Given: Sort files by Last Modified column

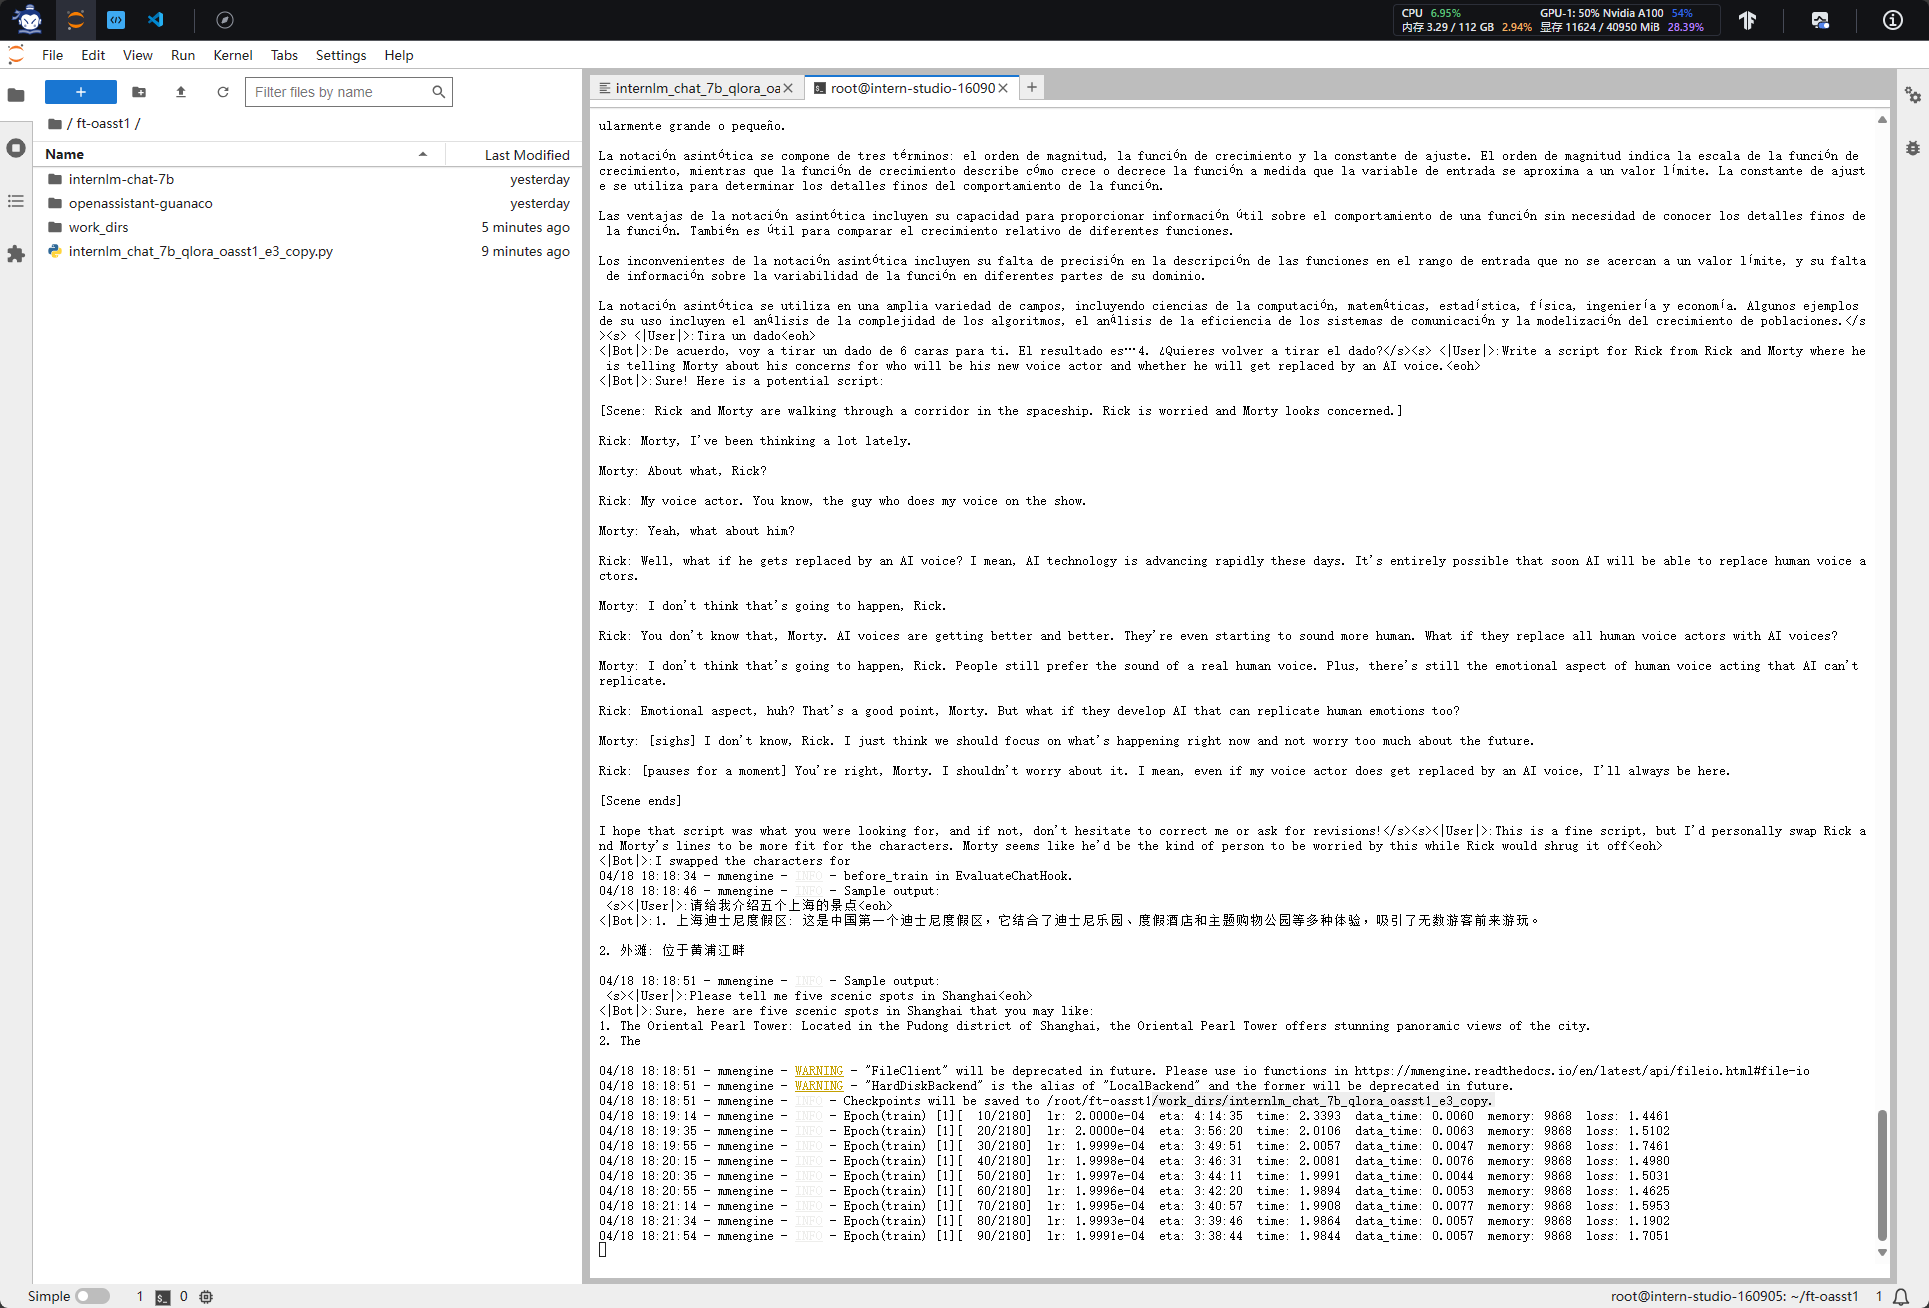Looking at the screenshot, I should [527, 155].
